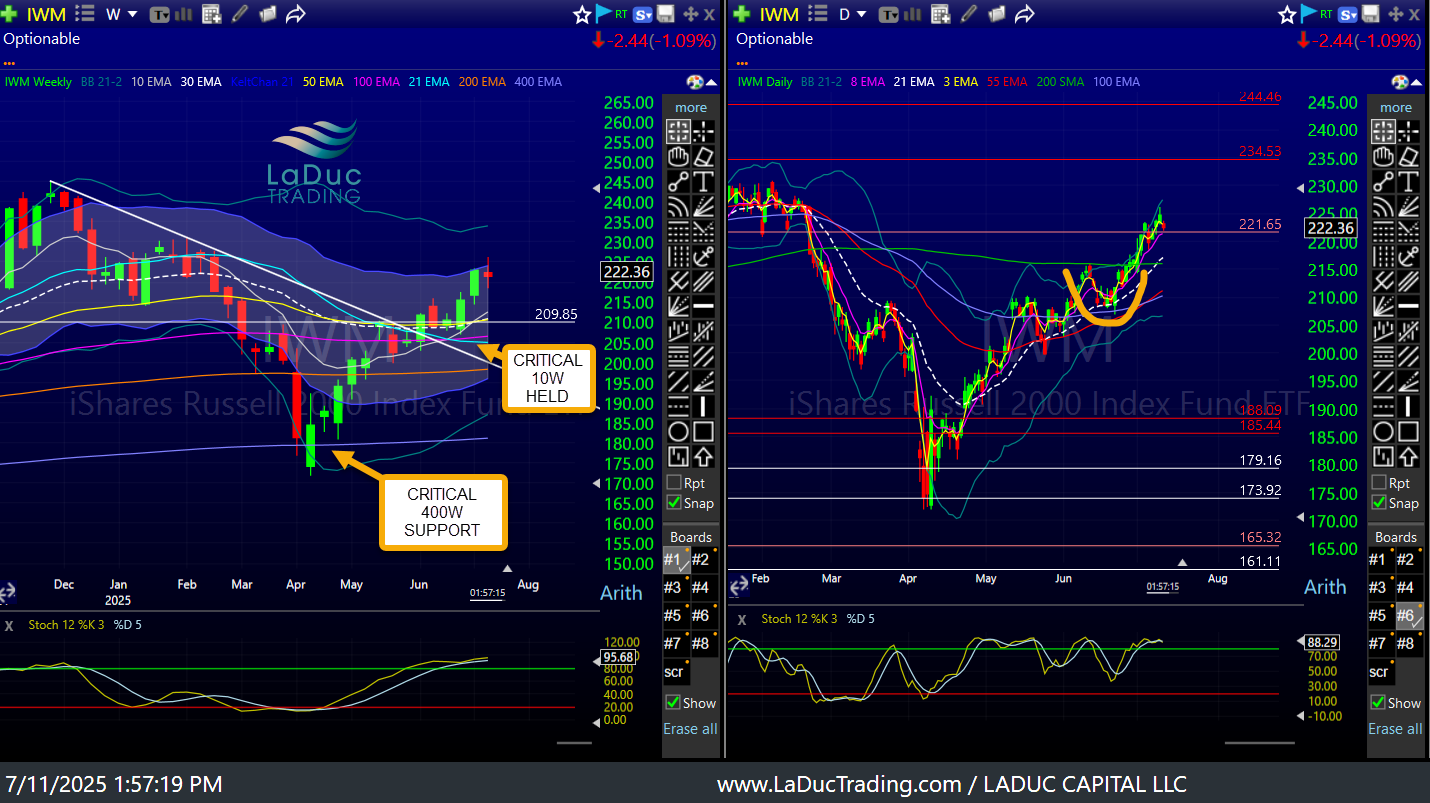This screenshot has width=1430, height=803.
Task: Click the favorite star icon on daily chart
Action: point(1287,14)
